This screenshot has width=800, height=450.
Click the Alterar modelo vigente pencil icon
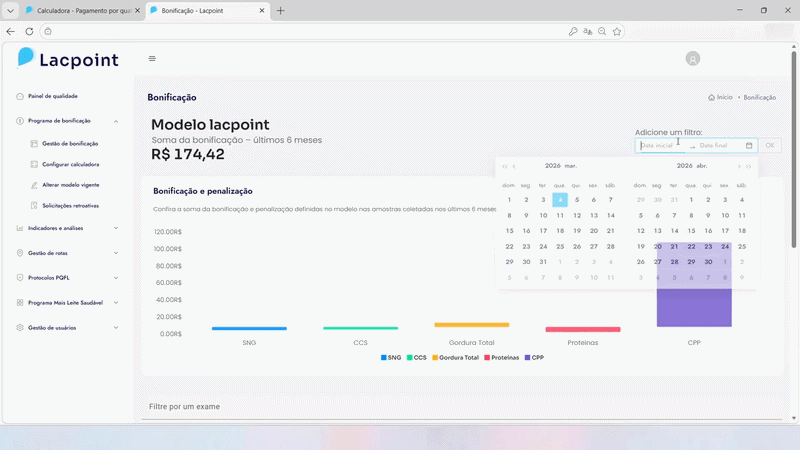[x=34, y=185]
